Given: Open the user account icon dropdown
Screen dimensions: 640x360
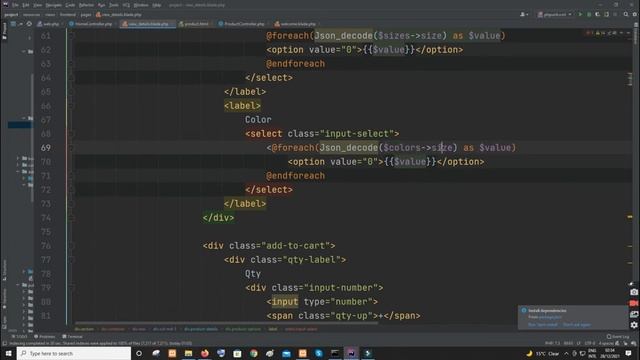Looking at the screenshot, I should tap(524, 15).
